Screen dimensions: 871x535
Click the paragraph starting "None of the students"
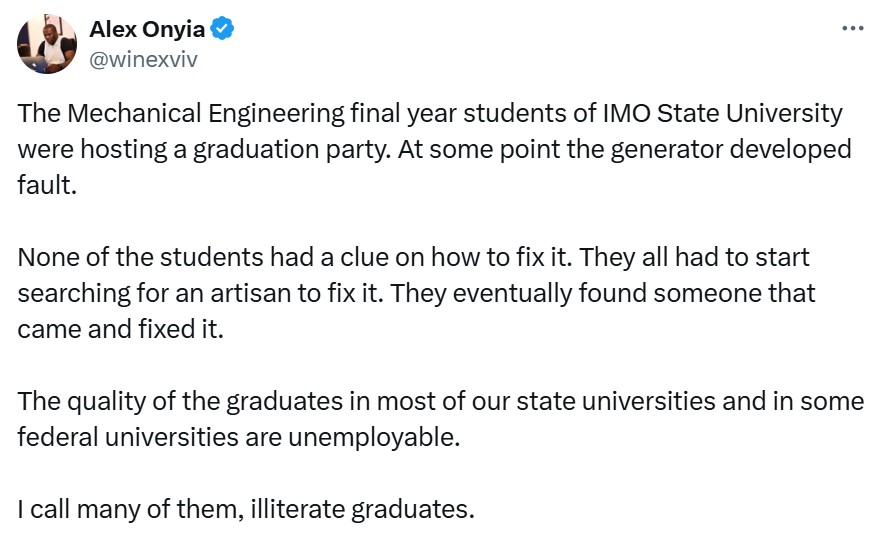416,294
